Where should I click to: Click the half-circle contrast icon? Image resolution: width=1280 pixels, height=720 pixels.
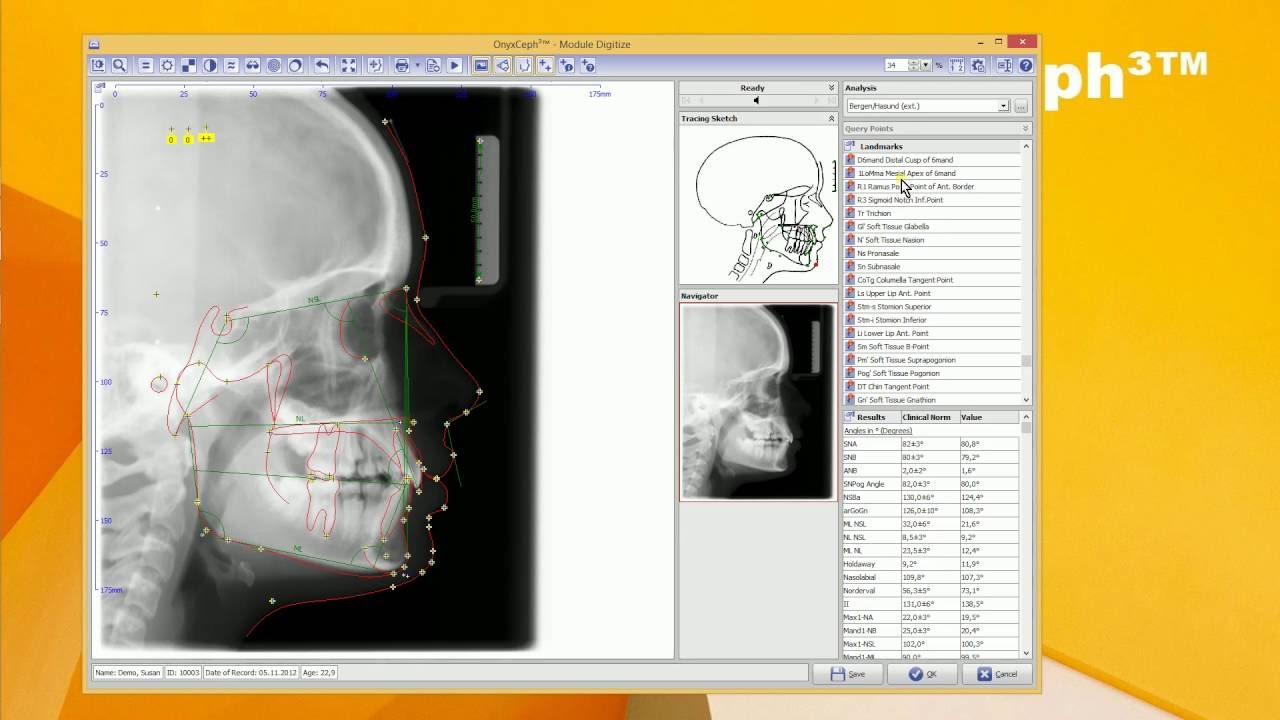click(210, 65)
